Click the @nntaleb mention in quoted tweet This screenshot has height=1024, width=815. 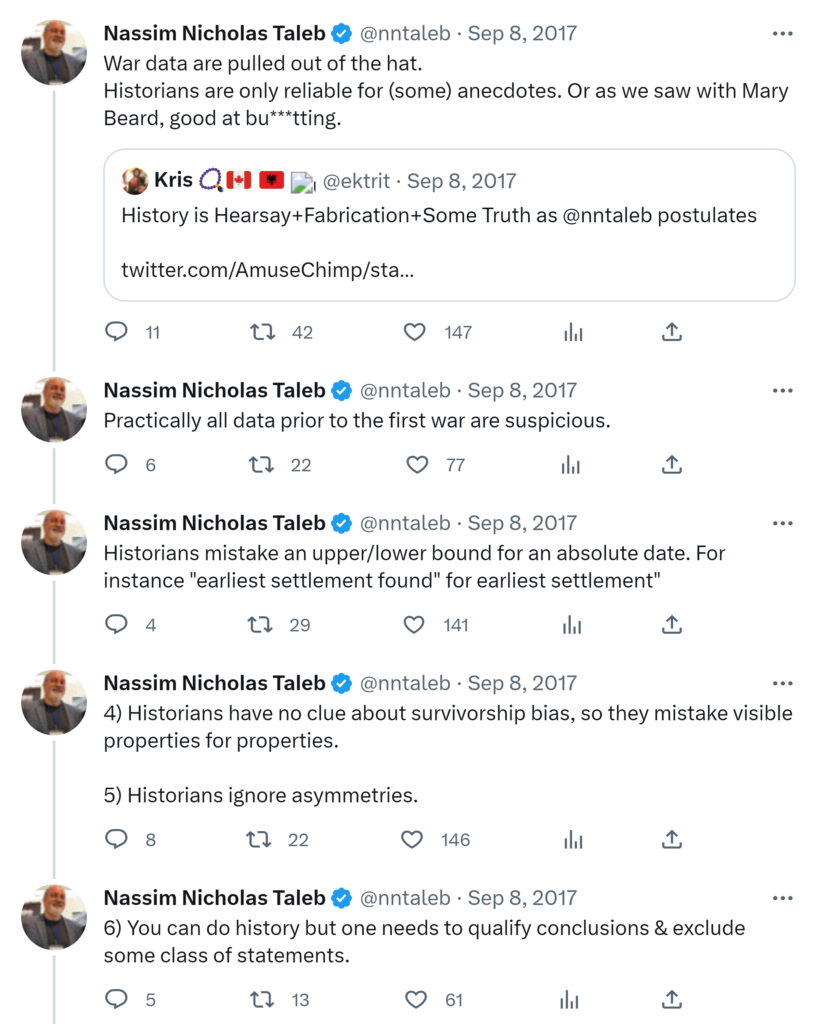pos(612,215)
